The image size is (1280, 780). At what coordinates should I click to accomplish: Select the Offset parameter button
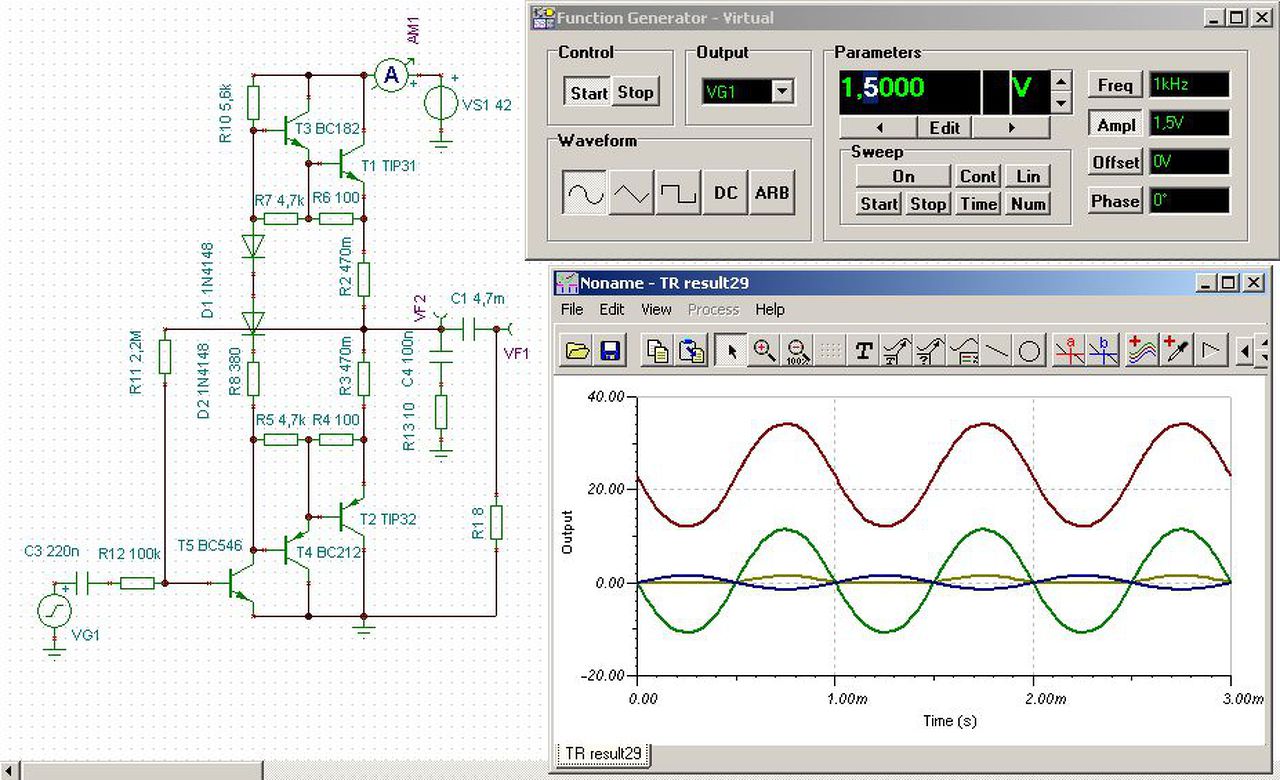1114,162
